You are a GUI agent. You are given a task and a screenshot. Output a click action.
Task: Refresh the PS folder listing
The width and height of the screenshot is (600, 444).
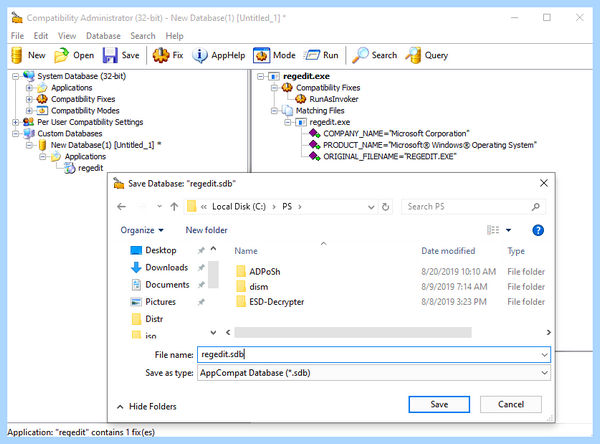point(385,207)
